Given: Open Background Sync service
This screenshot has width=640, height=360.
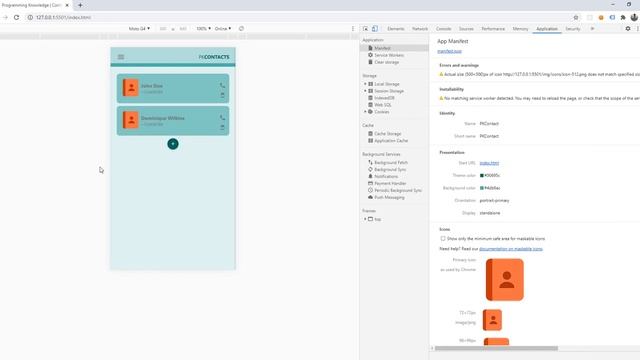Looking at the screenshot, I should [390, 169].
